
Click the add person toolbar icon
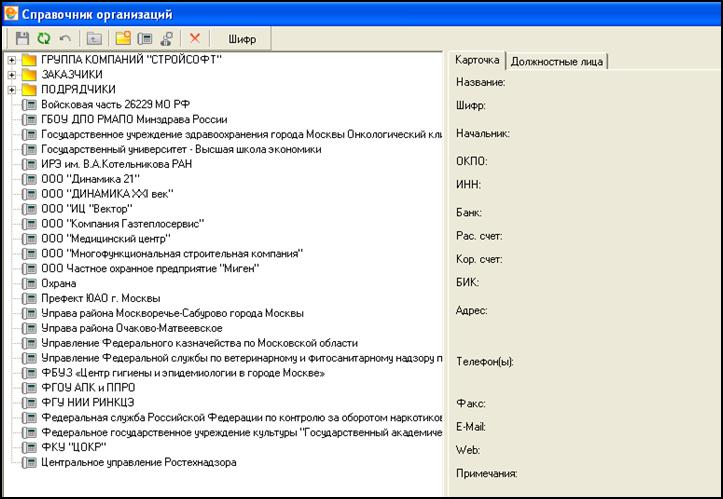pyautogui.click(x=167, y=39)
